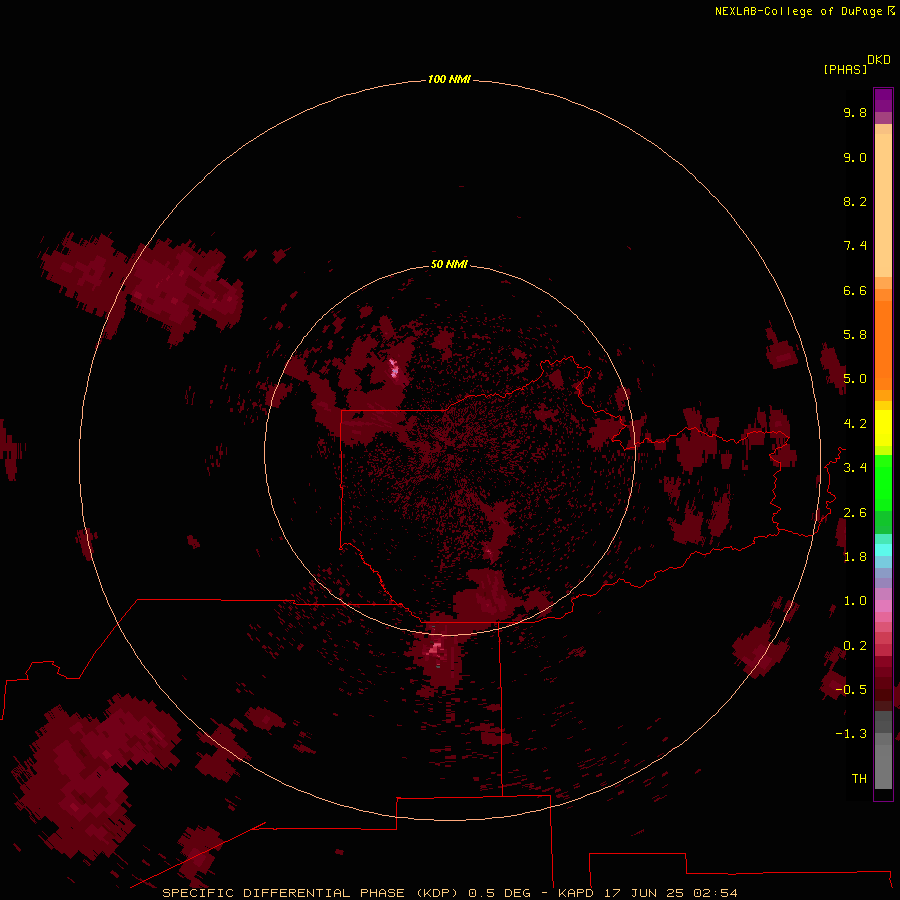Click the (KDP) text in the caption
This screenshot has width=900, height=900.
click(x=437, y=893)
